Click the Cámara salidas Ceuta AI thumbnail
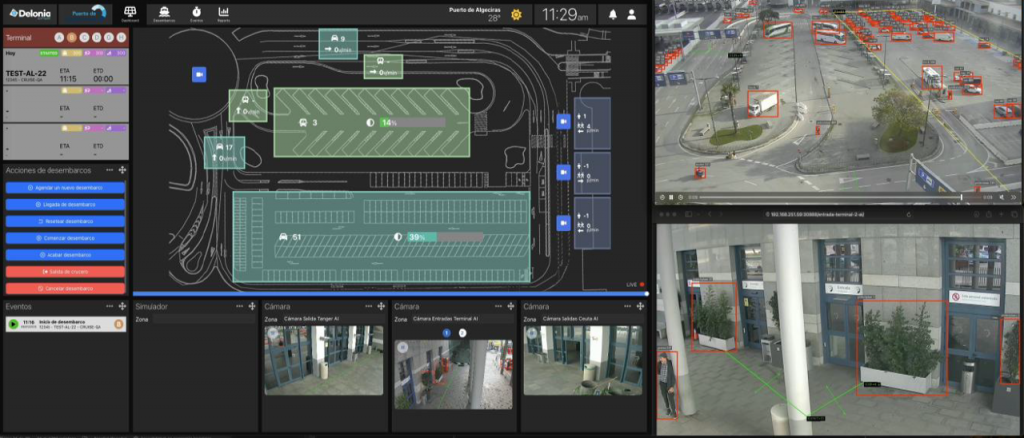 tap(582, 360)
